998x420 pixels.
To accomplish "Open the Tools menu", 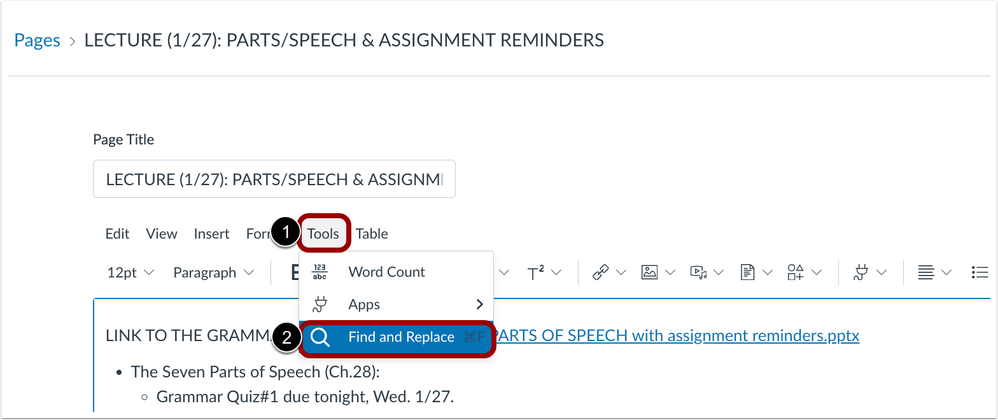I will 323,234.
